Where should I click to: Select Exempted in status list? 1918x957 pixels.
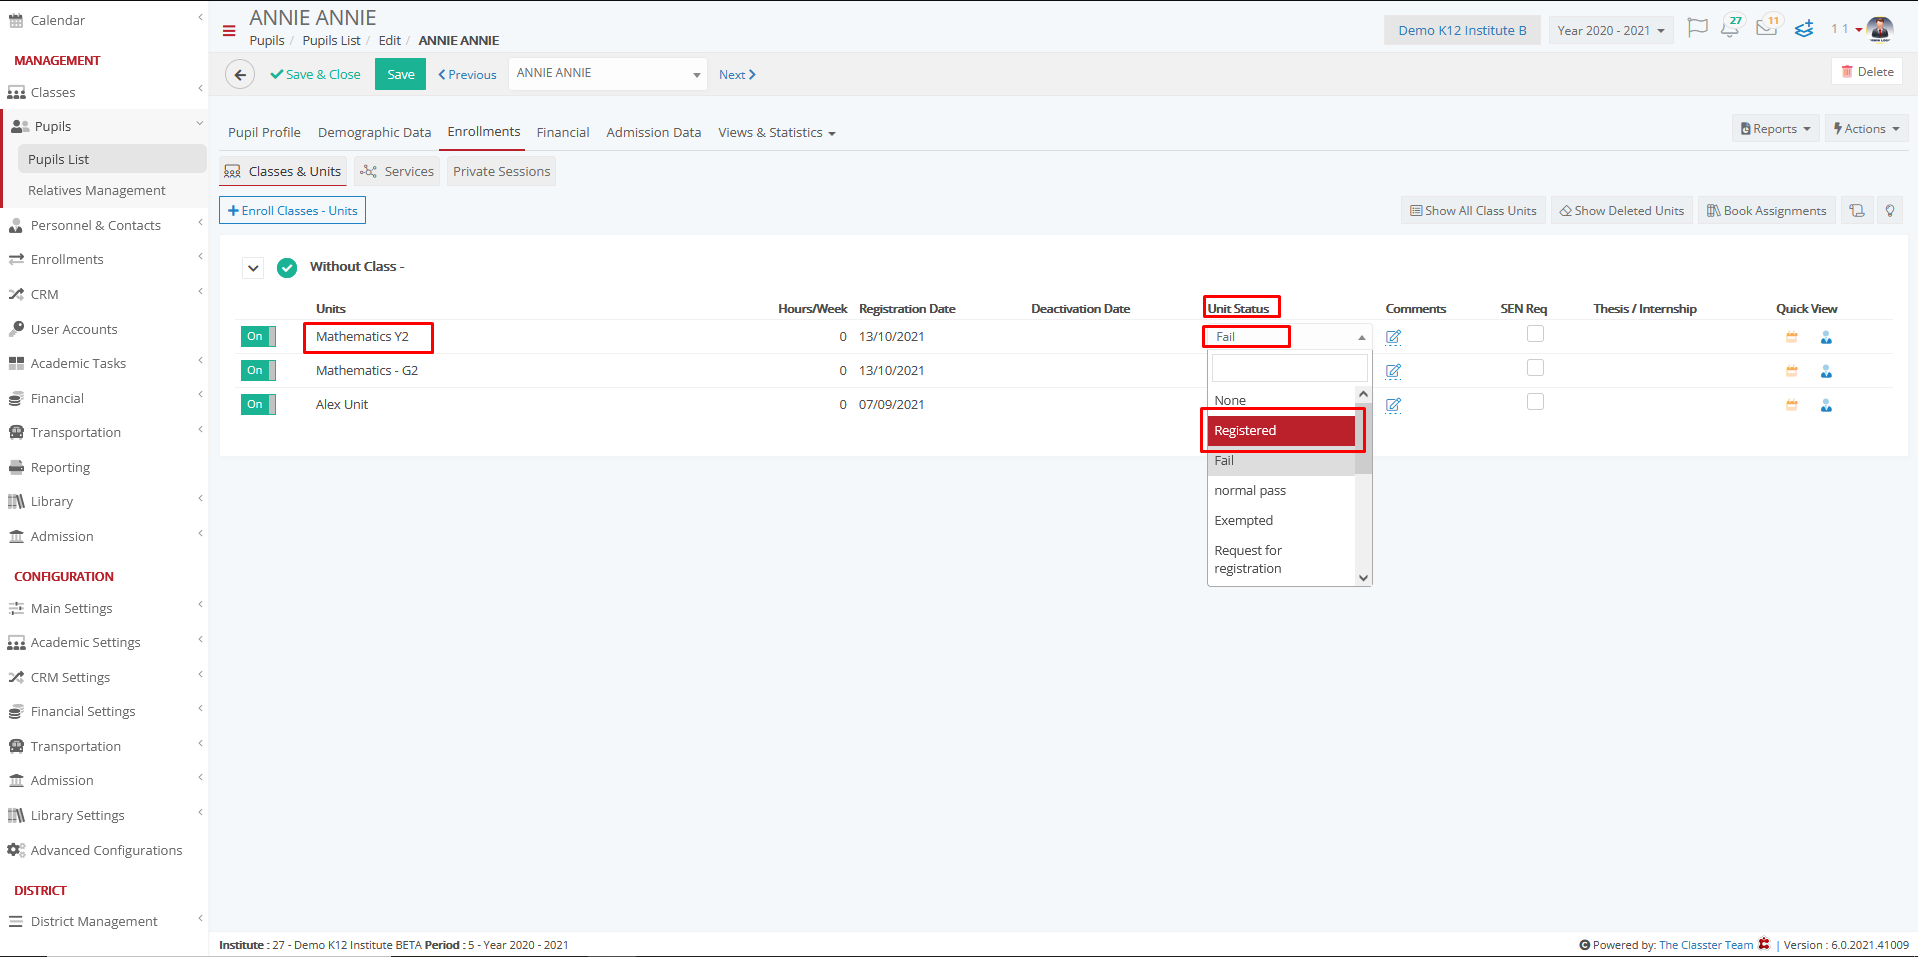coord(1281,521)
